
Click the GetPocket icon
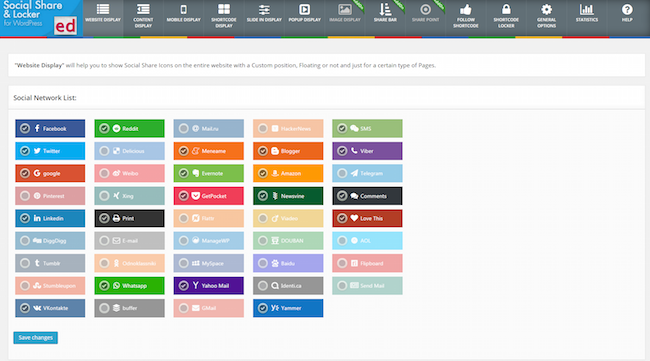point(196,196)
